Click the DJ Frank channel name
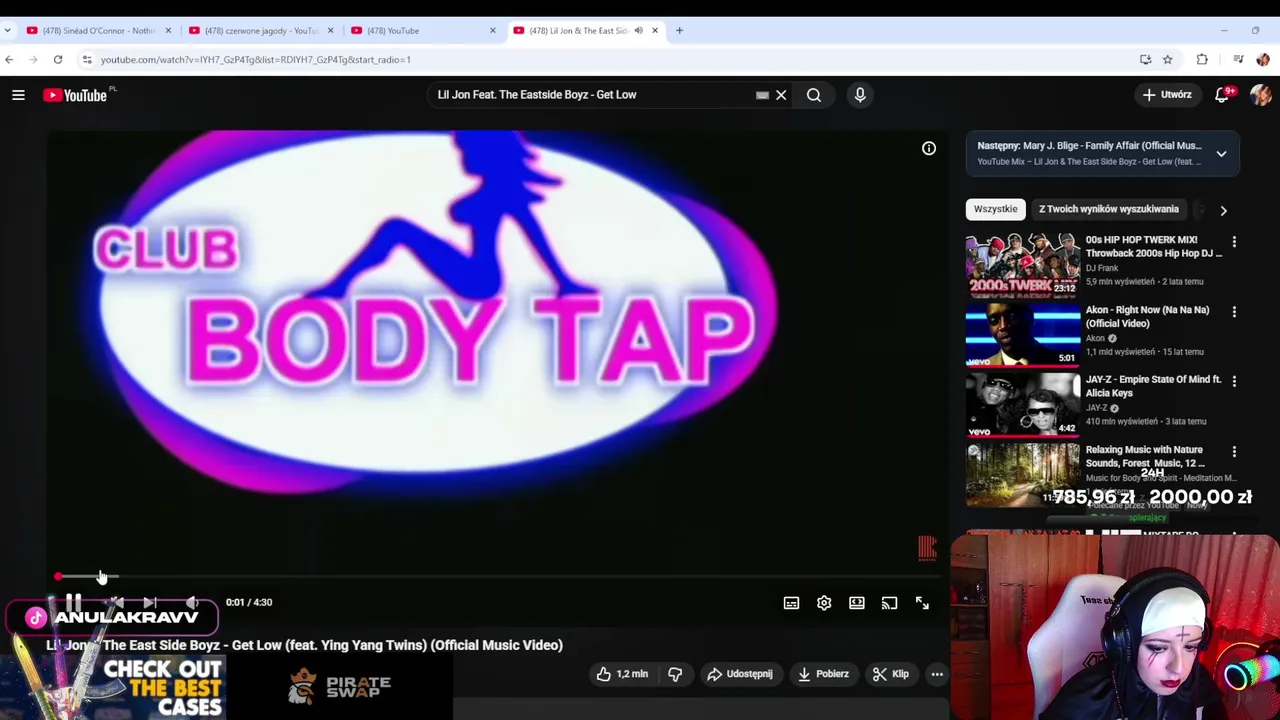1280x720 pixels. pos(1102,268)
